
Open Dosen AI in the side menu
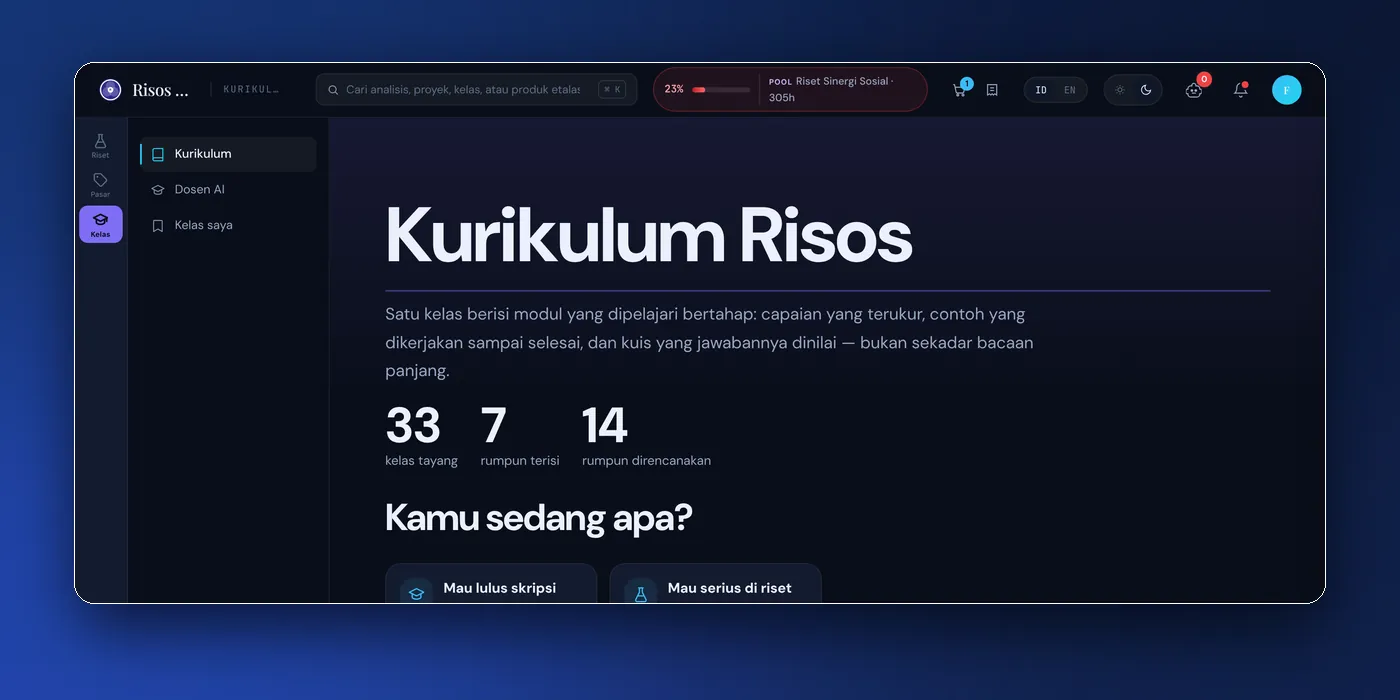[228, 189]
